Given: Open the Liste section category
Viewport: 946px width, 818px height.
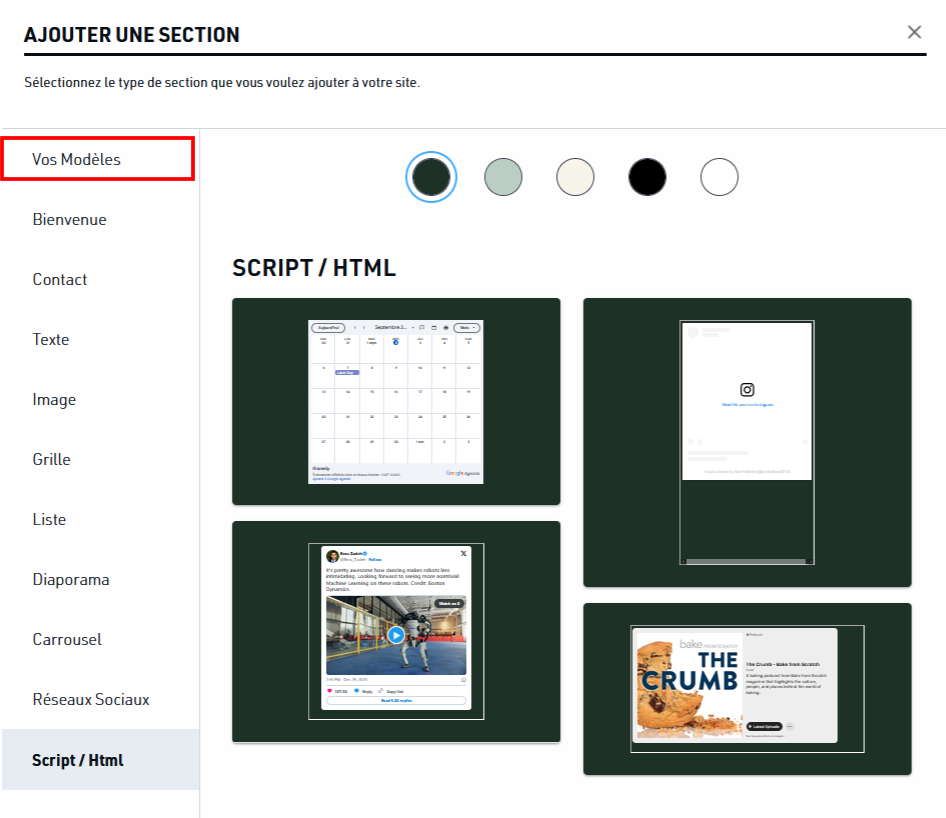Looking at the screenshot, I should pyautogui.click(x=100, y=519).
